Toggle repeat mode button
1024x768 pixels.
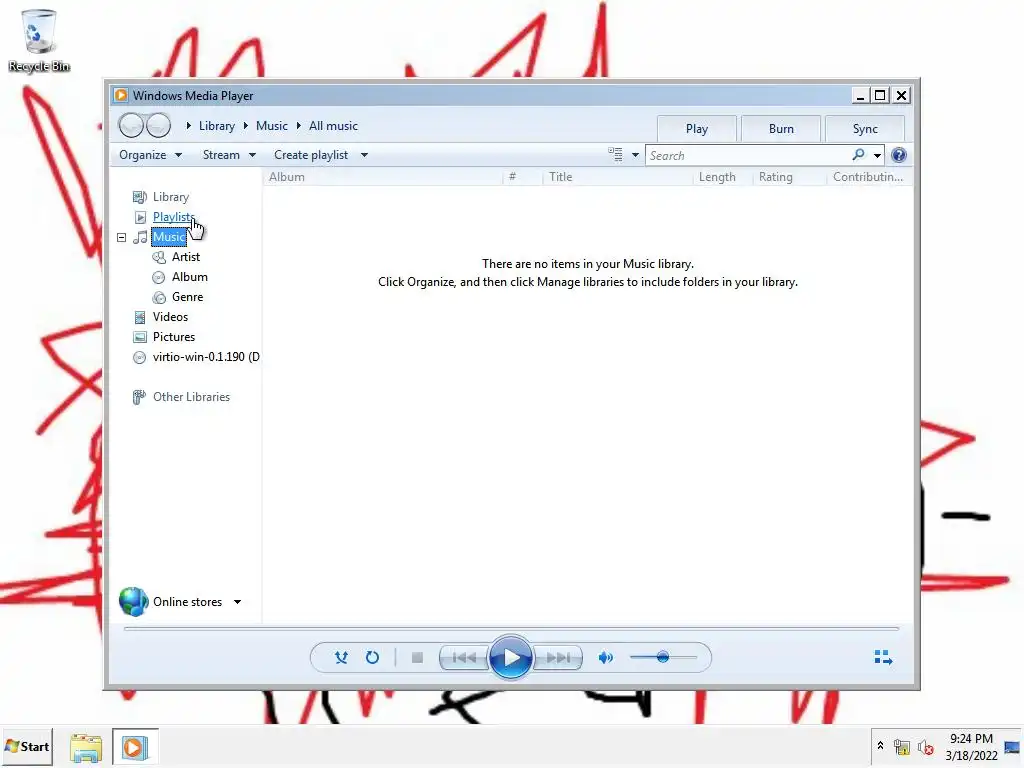[x=372, y=658]
